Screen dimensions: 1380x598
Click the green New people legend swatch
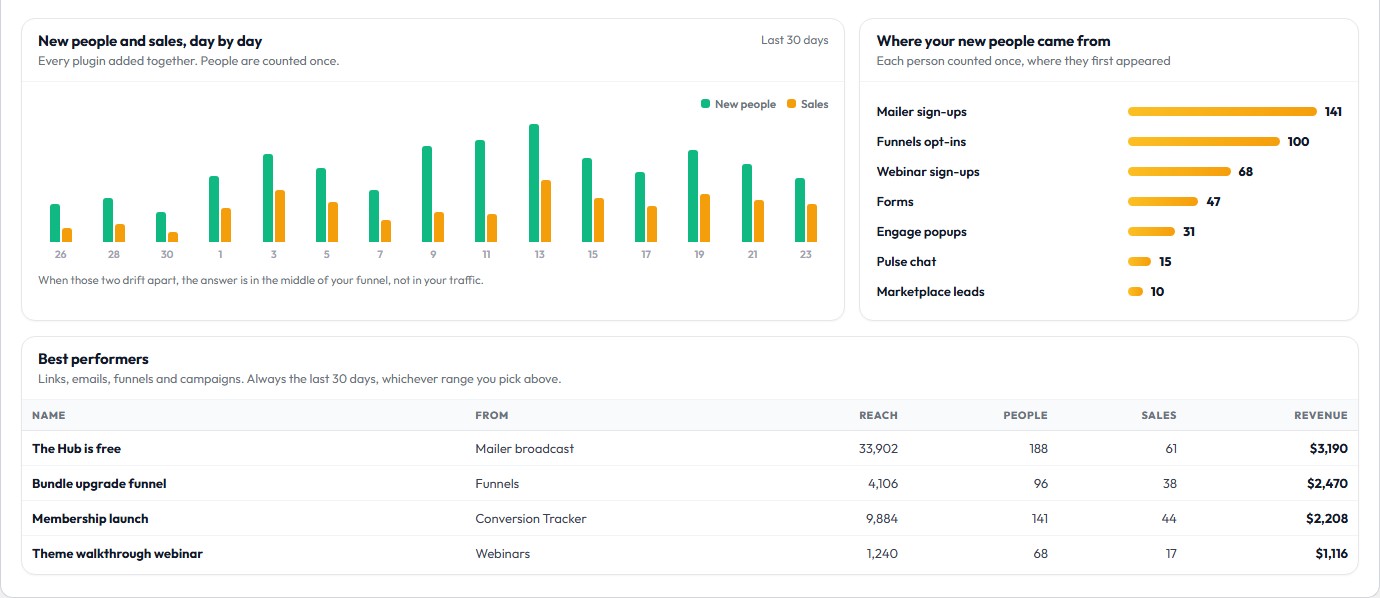[x=706, y=104]
